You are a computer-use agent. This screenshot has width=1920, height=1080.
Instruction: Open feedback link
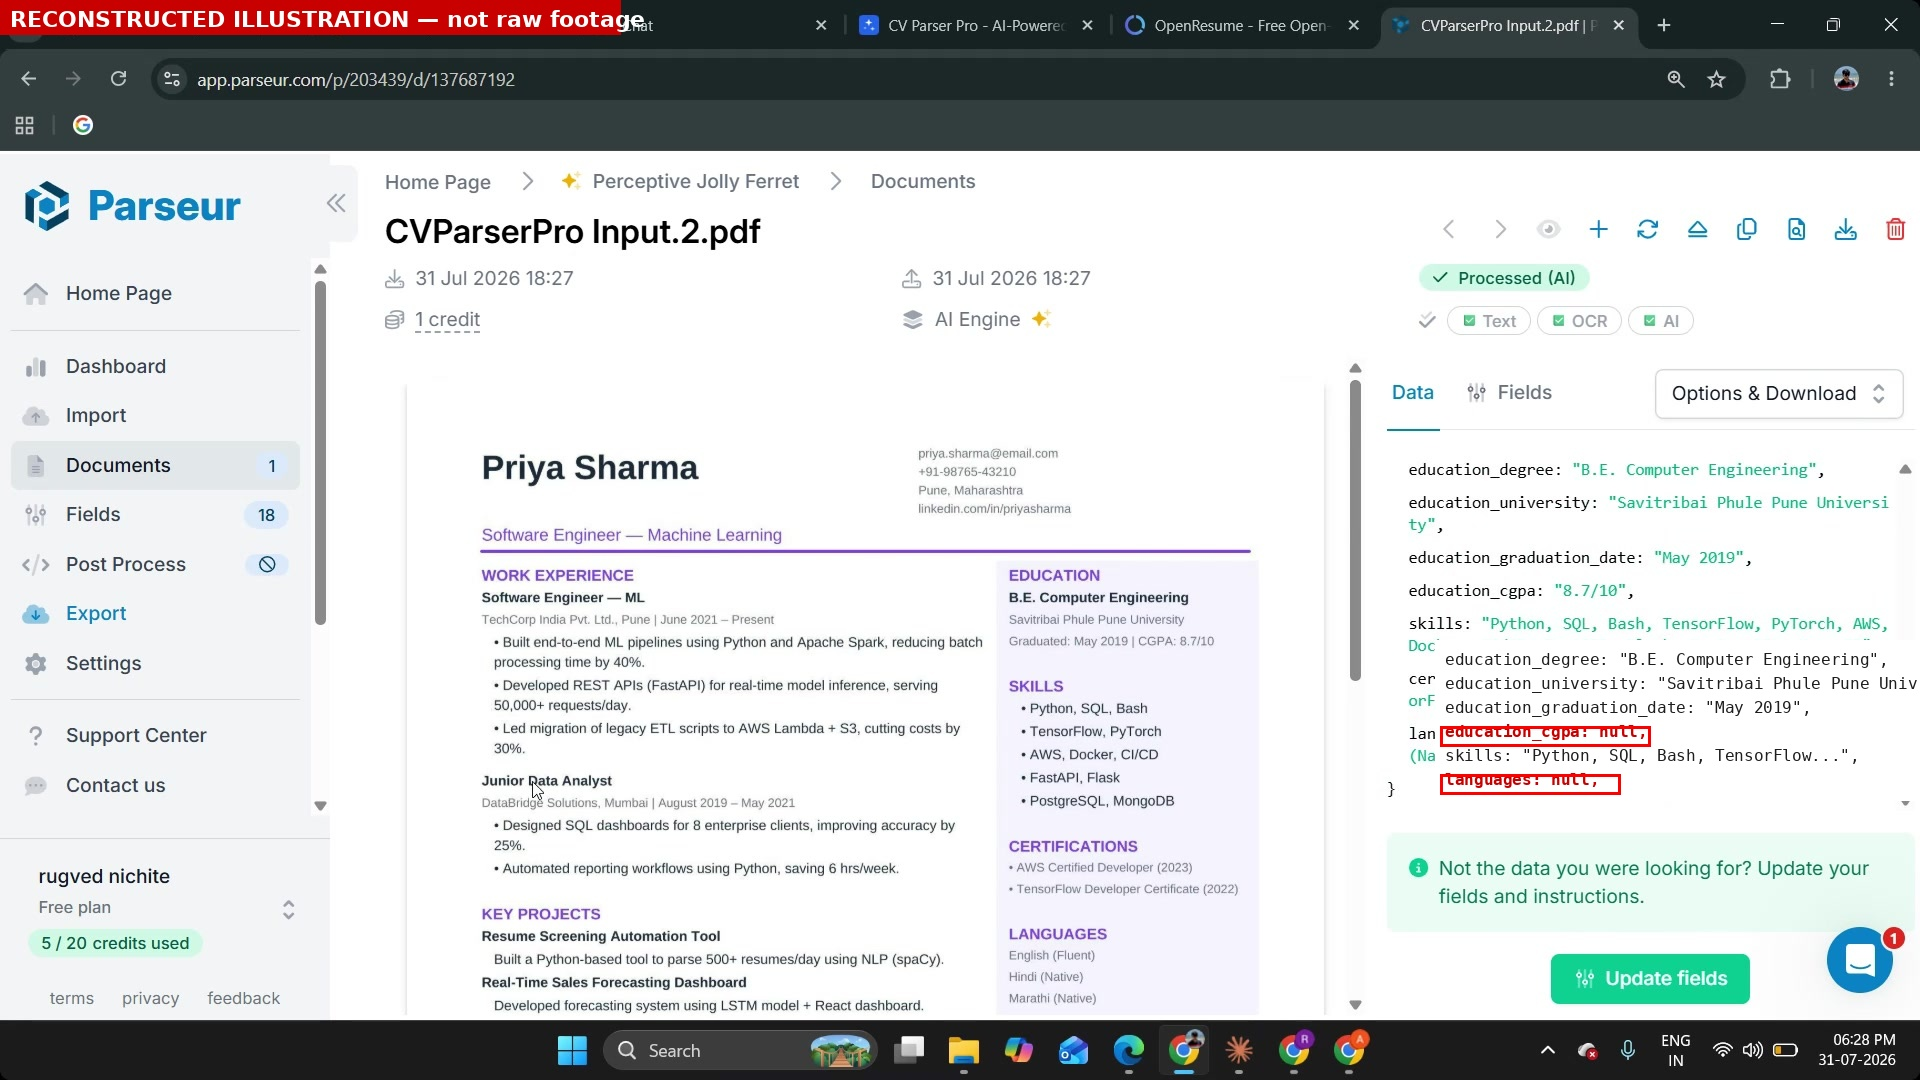point(243,998)
